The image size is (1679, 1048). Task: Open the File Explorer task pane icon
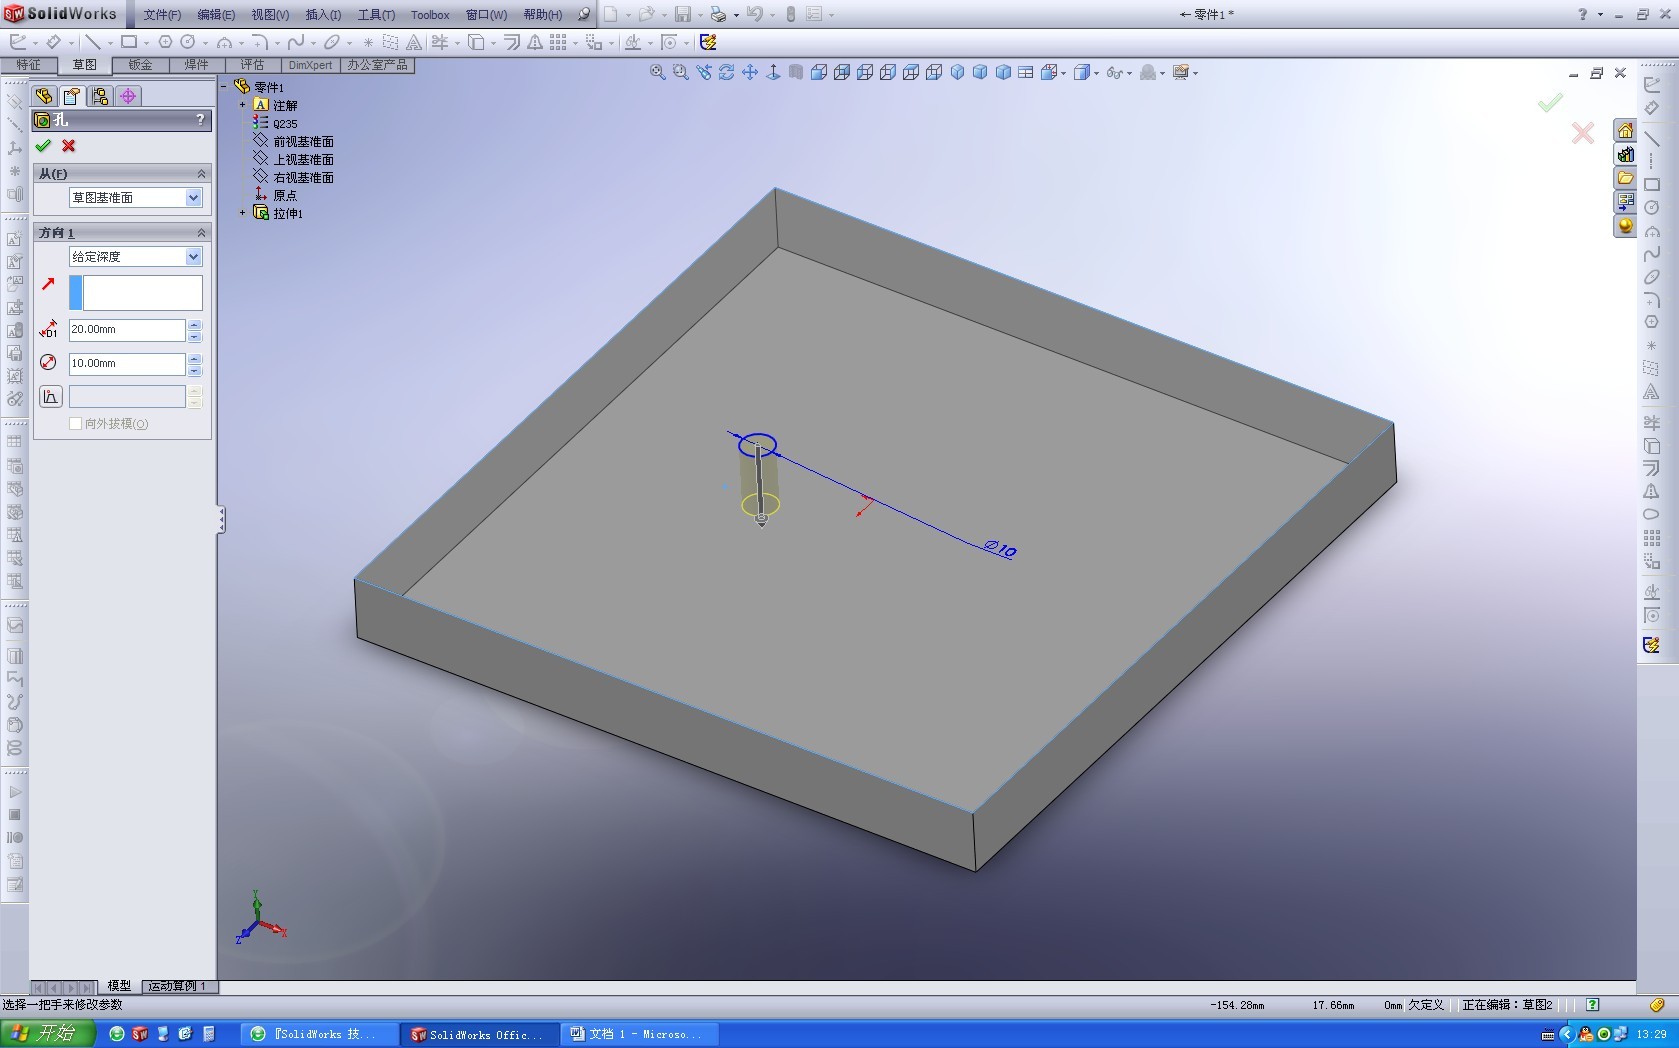(1626, 178)
